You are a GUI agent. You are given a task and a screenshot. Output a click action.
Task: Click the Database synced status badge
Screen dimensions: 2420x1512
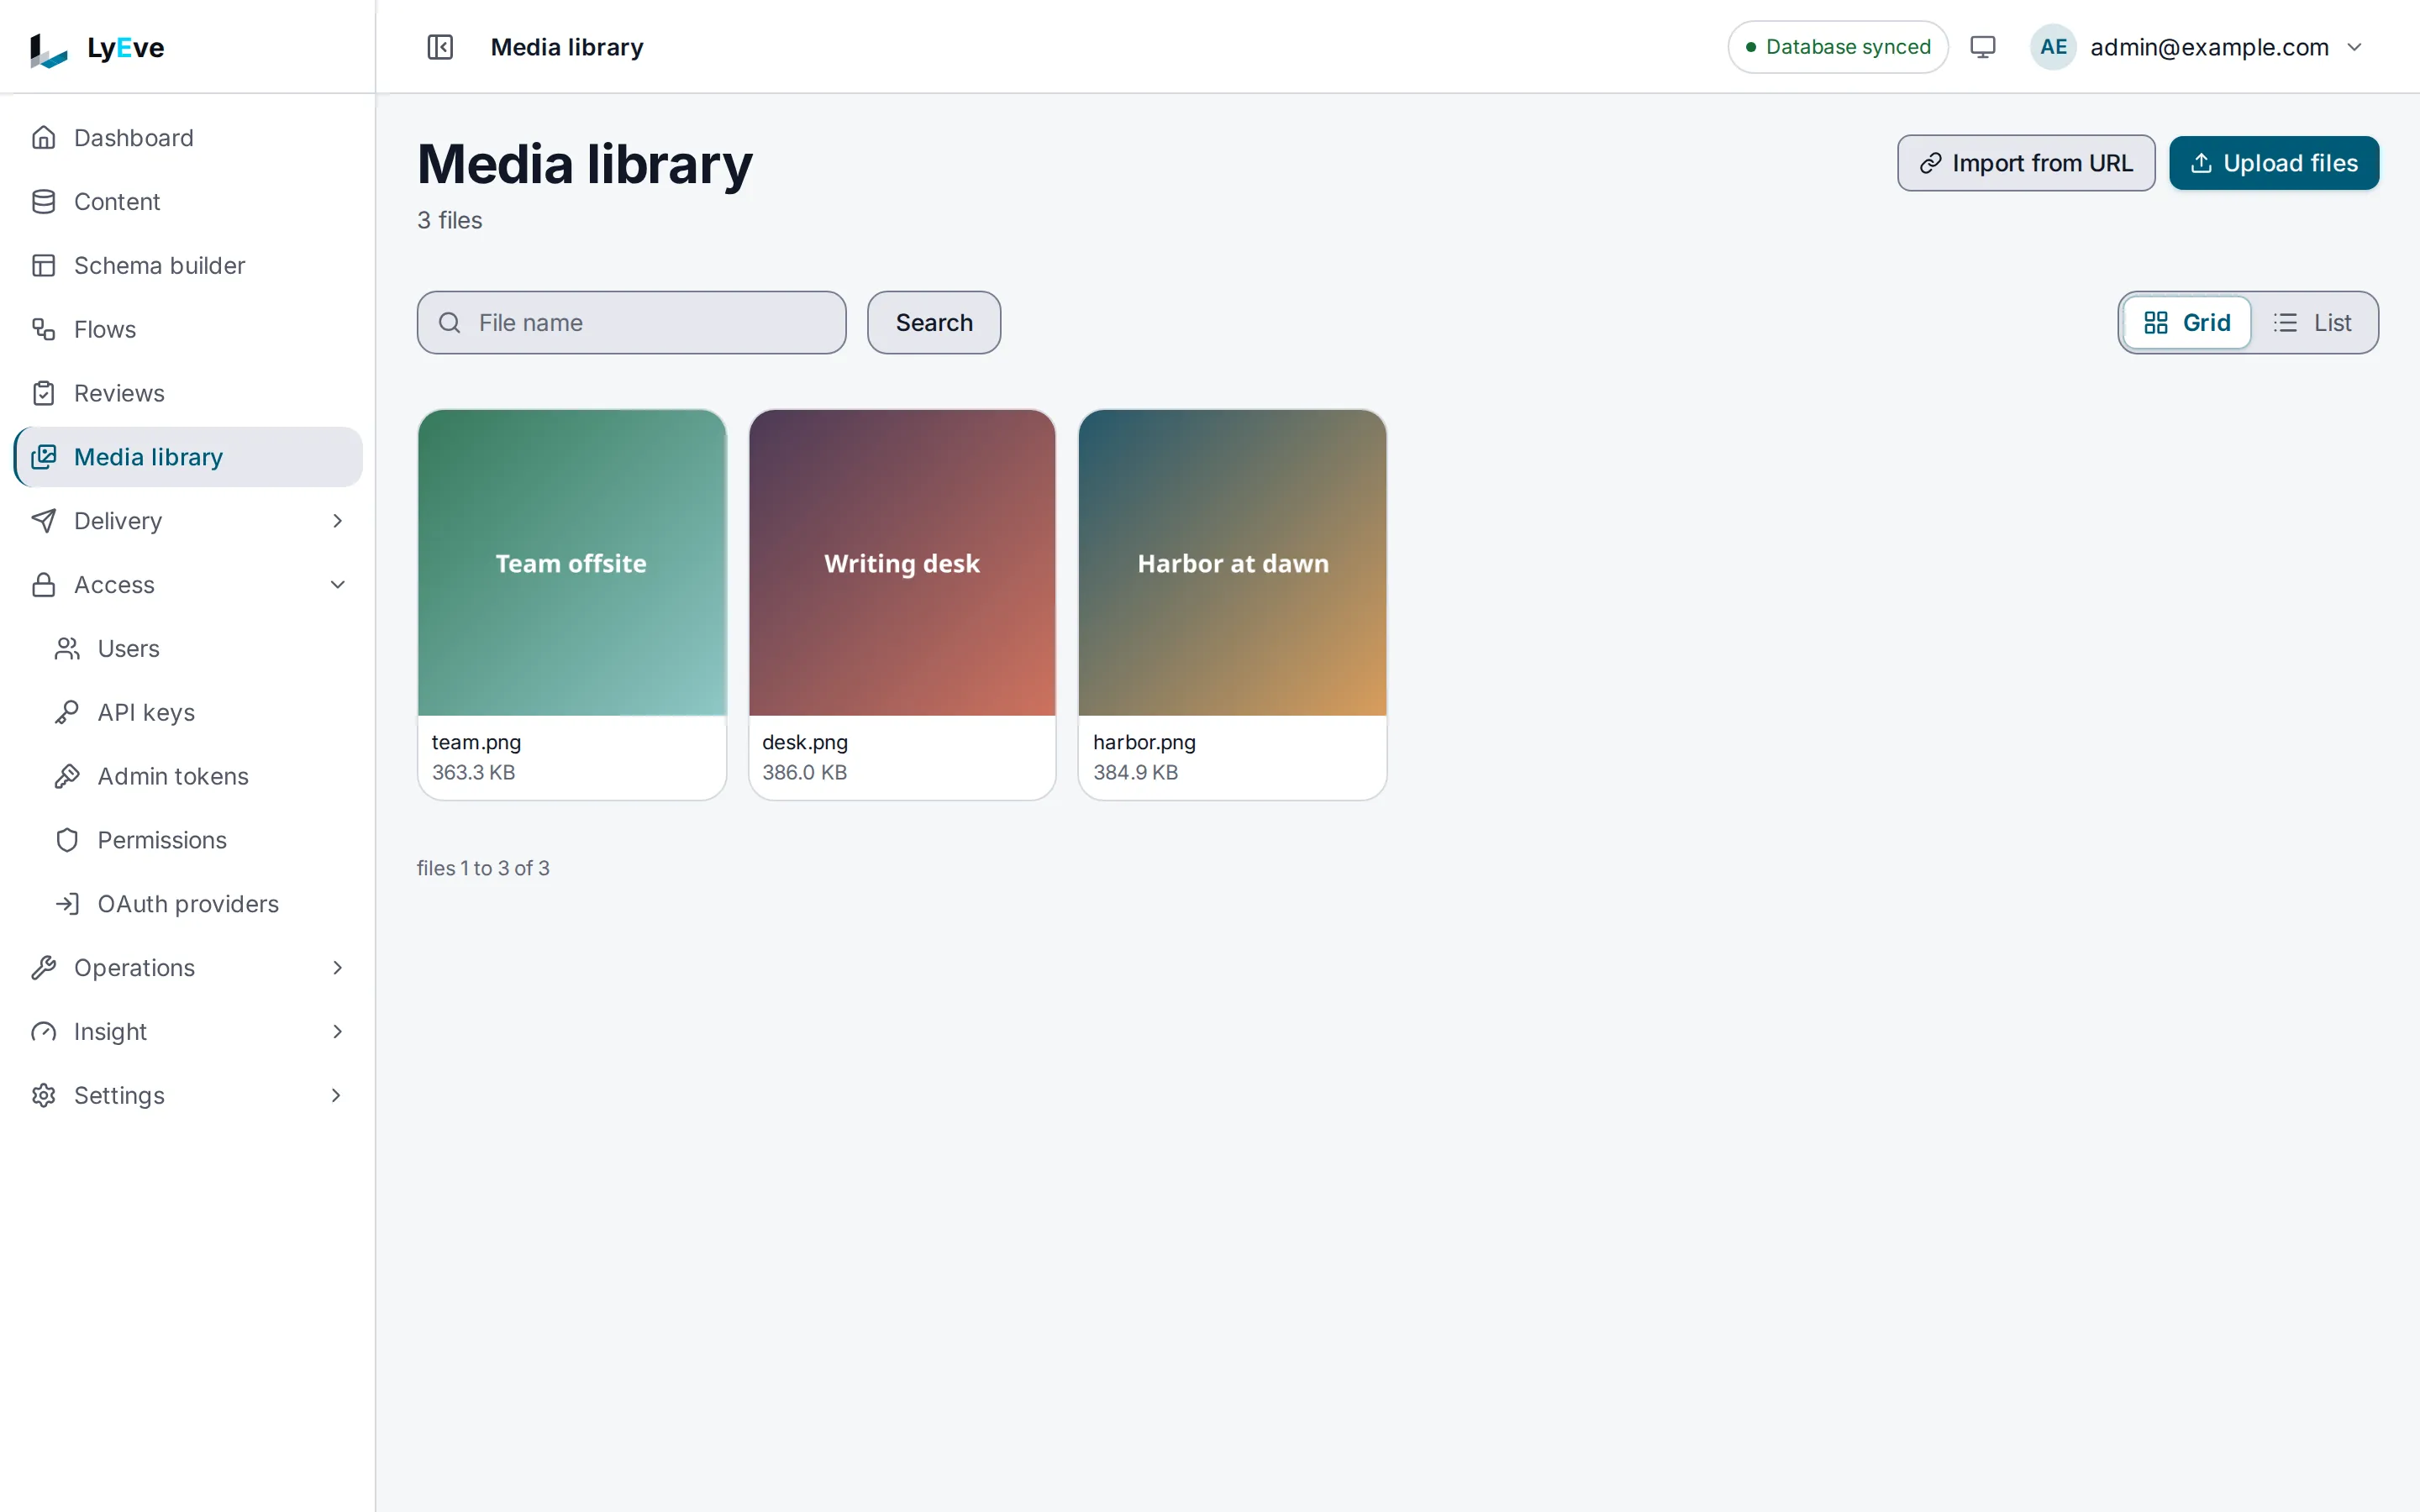coord(1838,47)
